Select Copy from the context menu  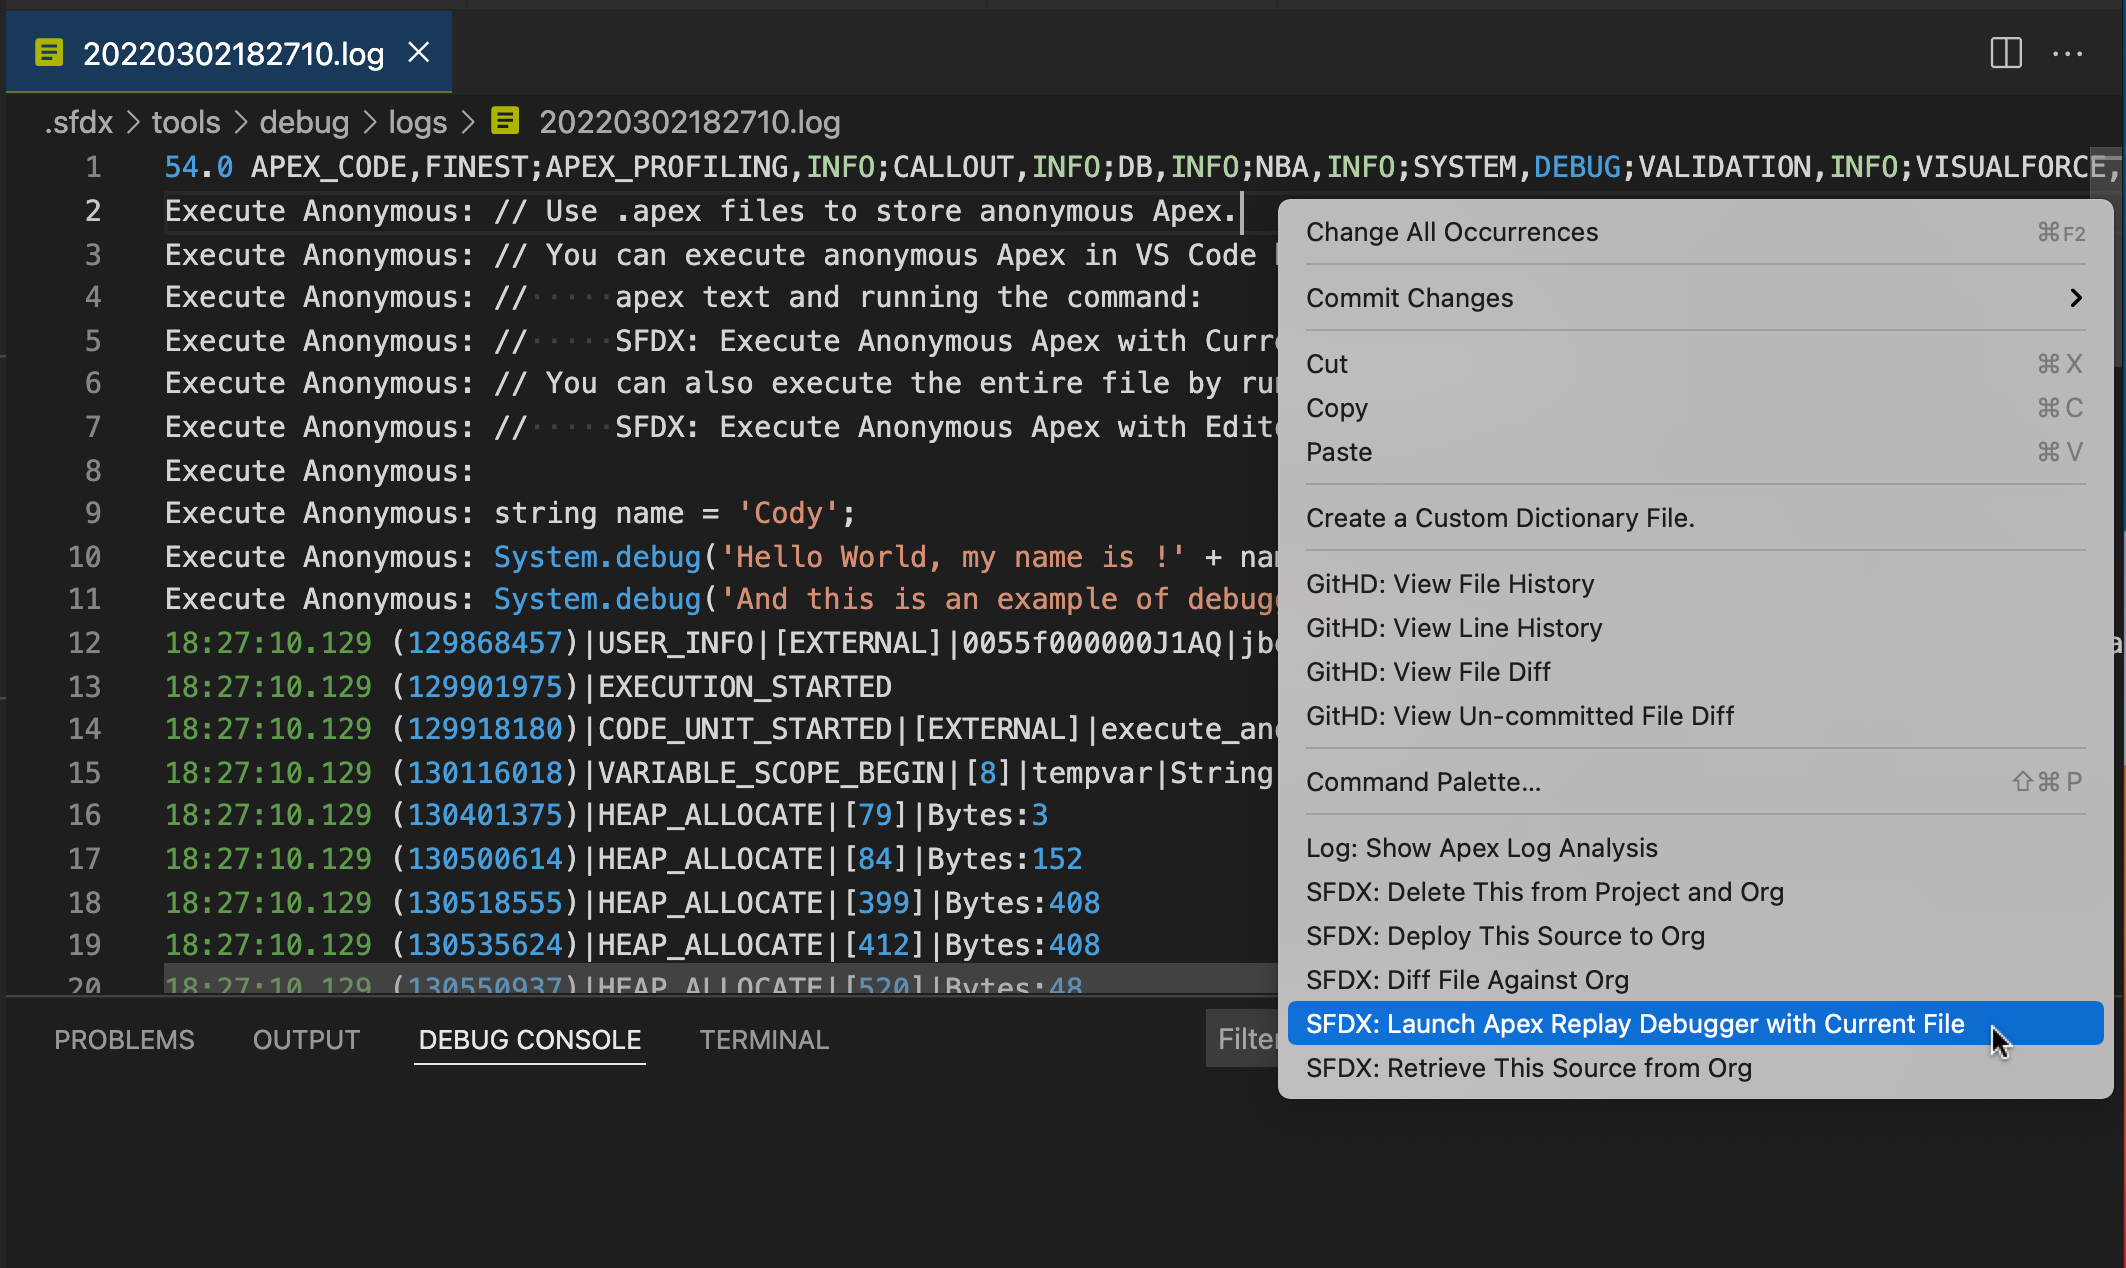tap(1337, 407)
